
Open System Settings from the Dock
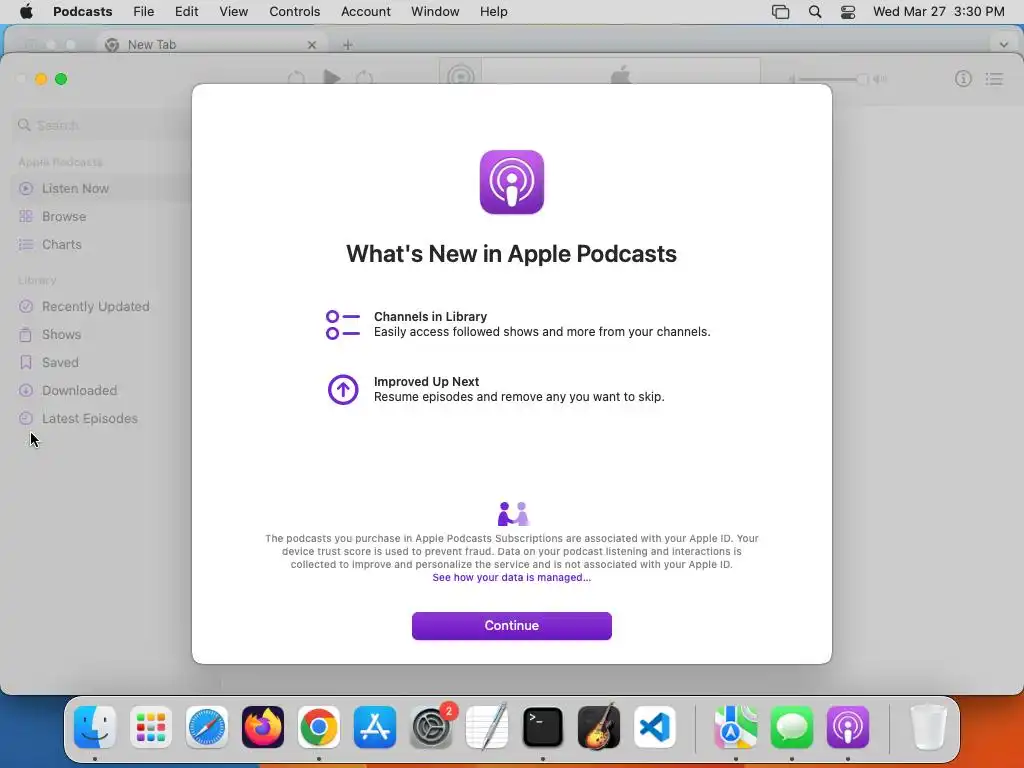431,727
